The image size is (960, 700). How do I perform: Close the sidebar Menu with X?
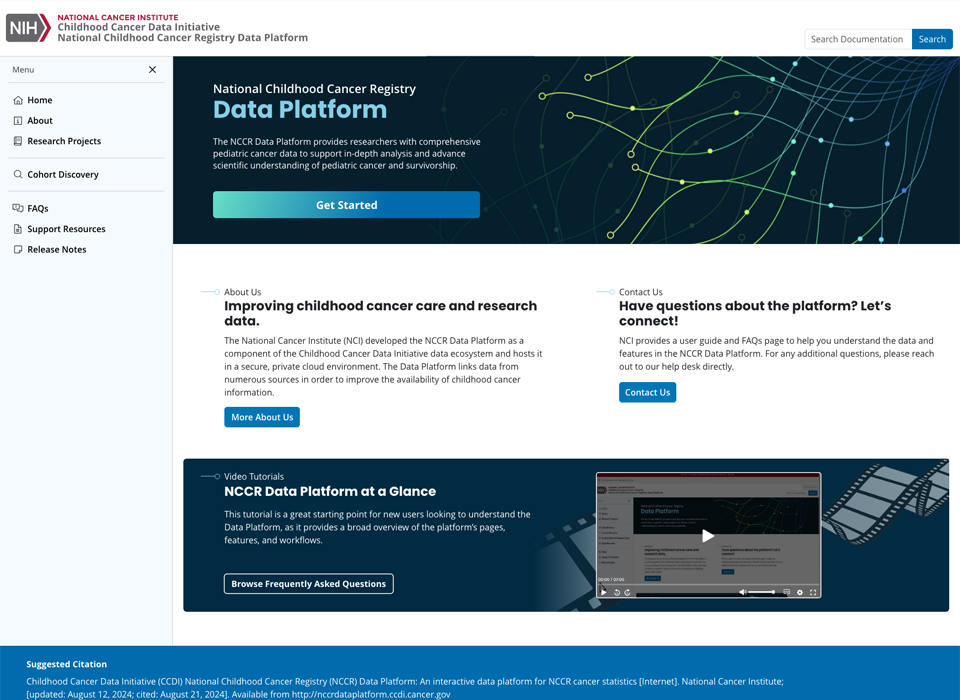[152, 70]
